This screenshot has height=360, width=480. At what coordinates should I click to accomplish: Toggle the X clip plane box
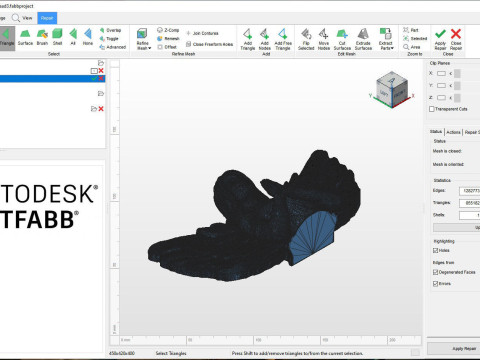coord(441,73)
